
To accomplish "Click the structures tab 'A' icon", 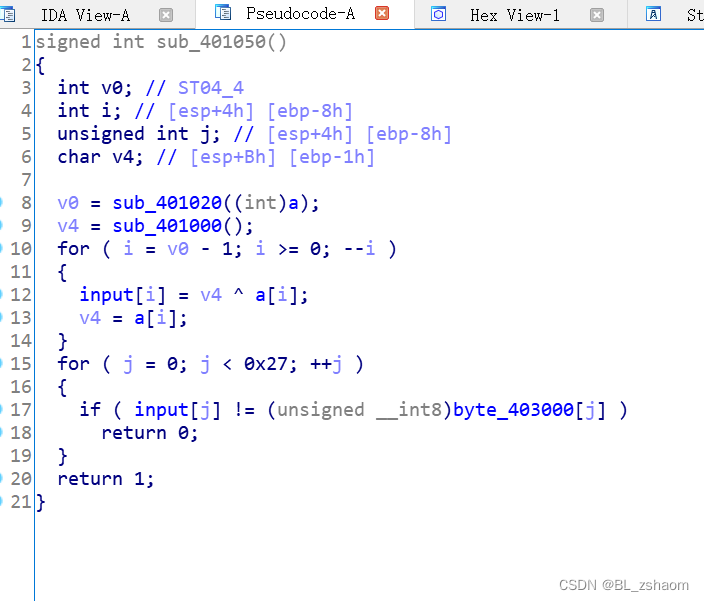I will [x=653, y=14].
